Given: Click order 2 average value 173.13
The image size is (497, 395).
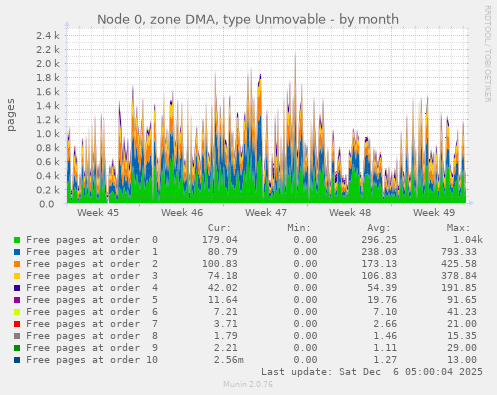Looking at the screenshot, I should [x=379, y=264].
